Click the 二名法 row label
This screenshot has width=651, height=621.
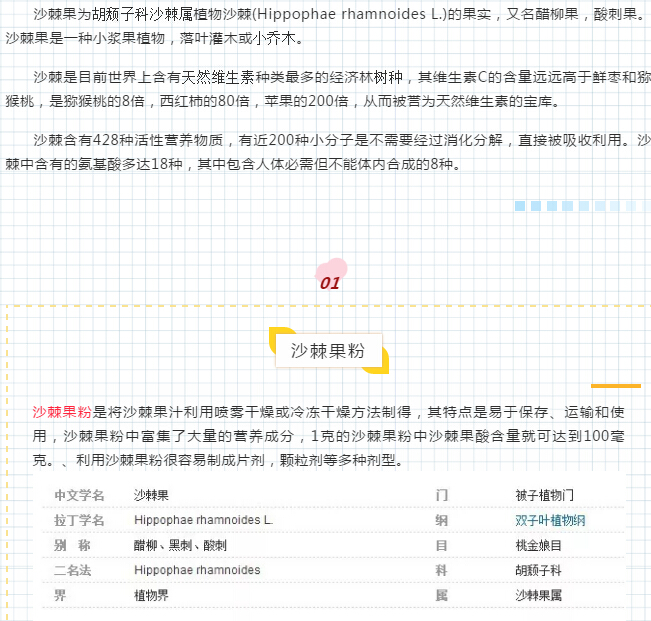72,570
